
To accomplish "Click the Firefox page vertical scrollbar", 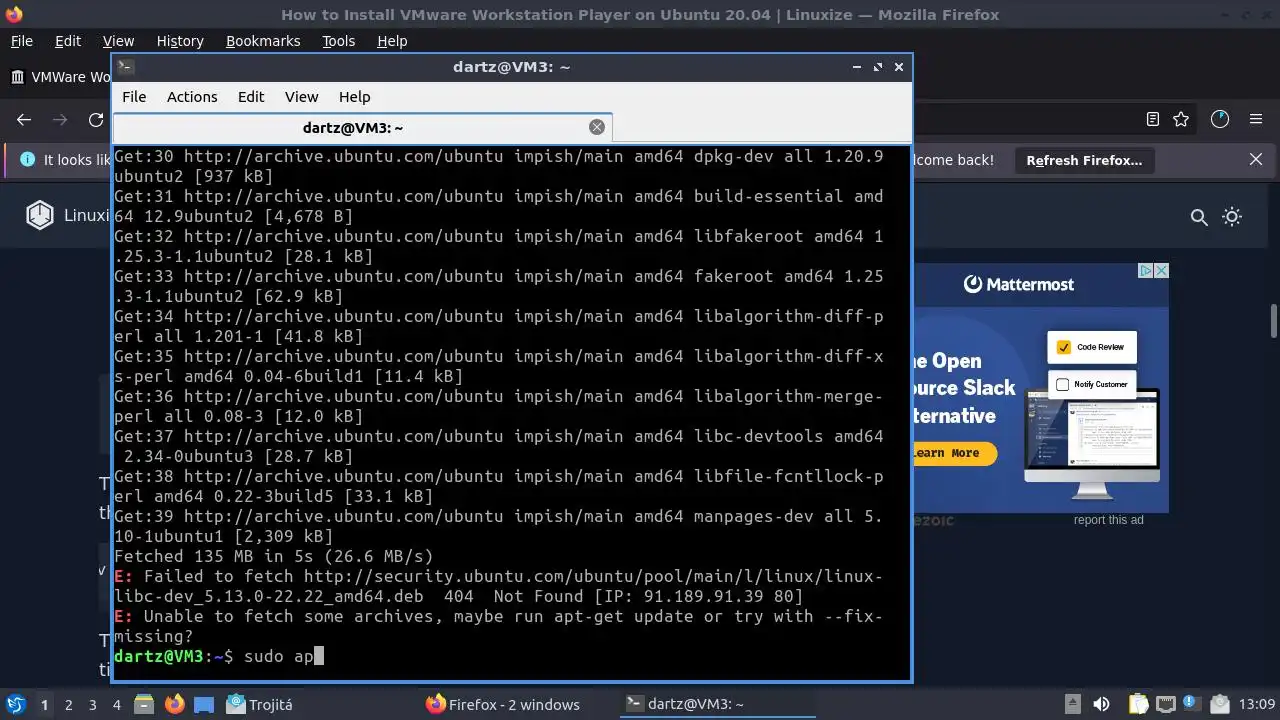I will coord(1274,322).
